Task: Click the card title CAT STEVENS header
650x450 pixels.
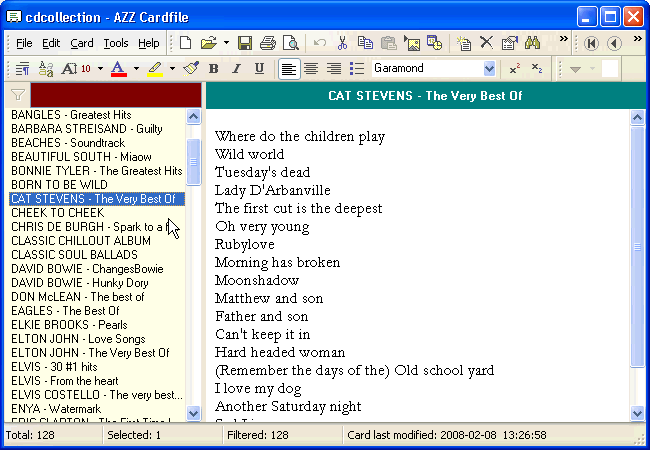Action: 425,96
